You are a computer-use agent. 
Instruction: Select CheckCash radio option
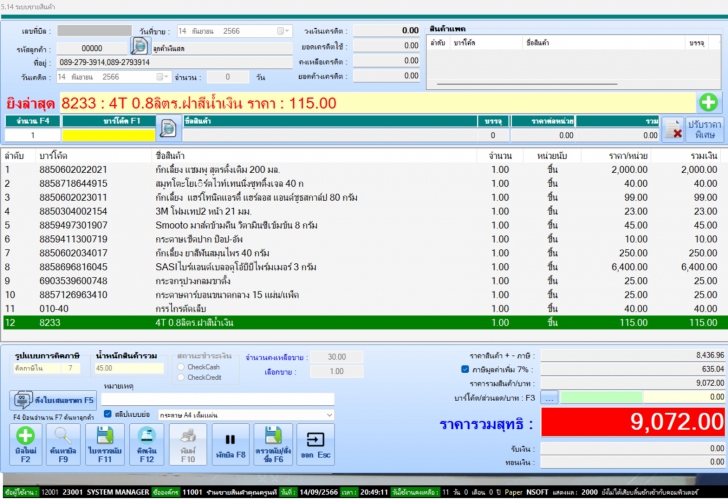[181, 367]
